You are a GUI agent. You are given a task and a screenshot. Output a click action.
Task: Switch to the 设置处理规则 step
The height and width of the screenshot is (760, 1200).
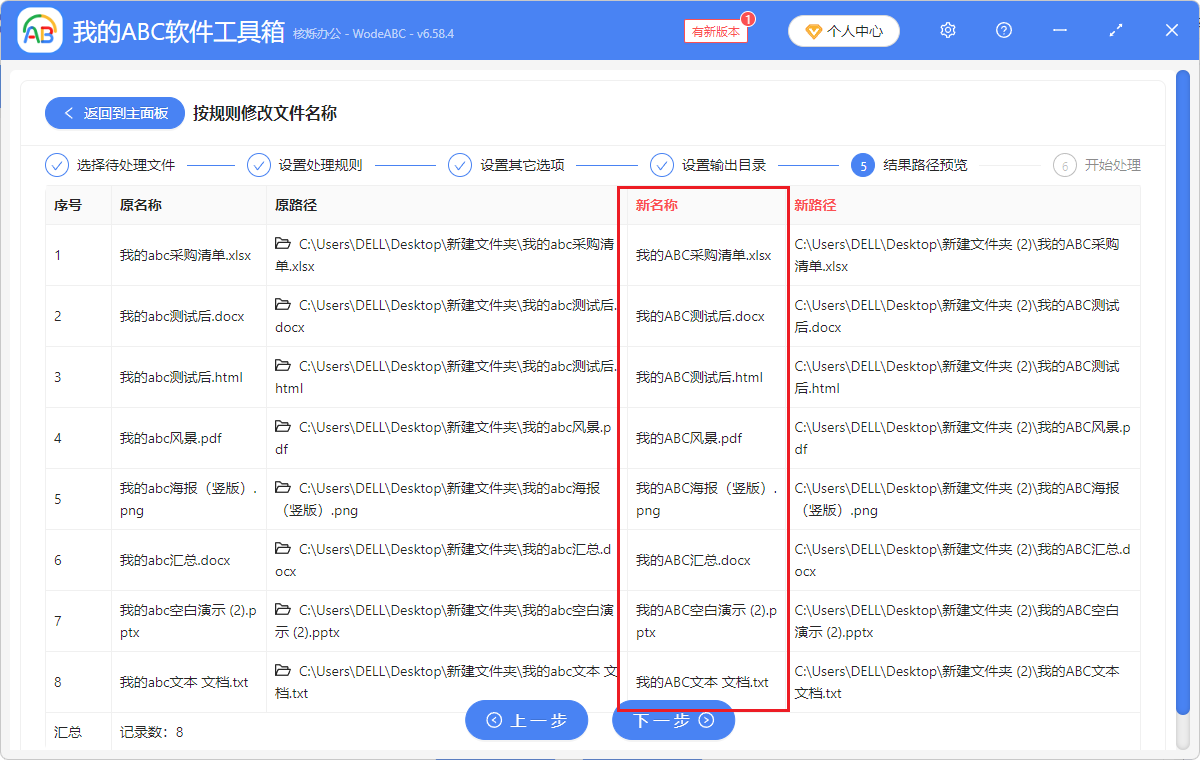point(317,165)
